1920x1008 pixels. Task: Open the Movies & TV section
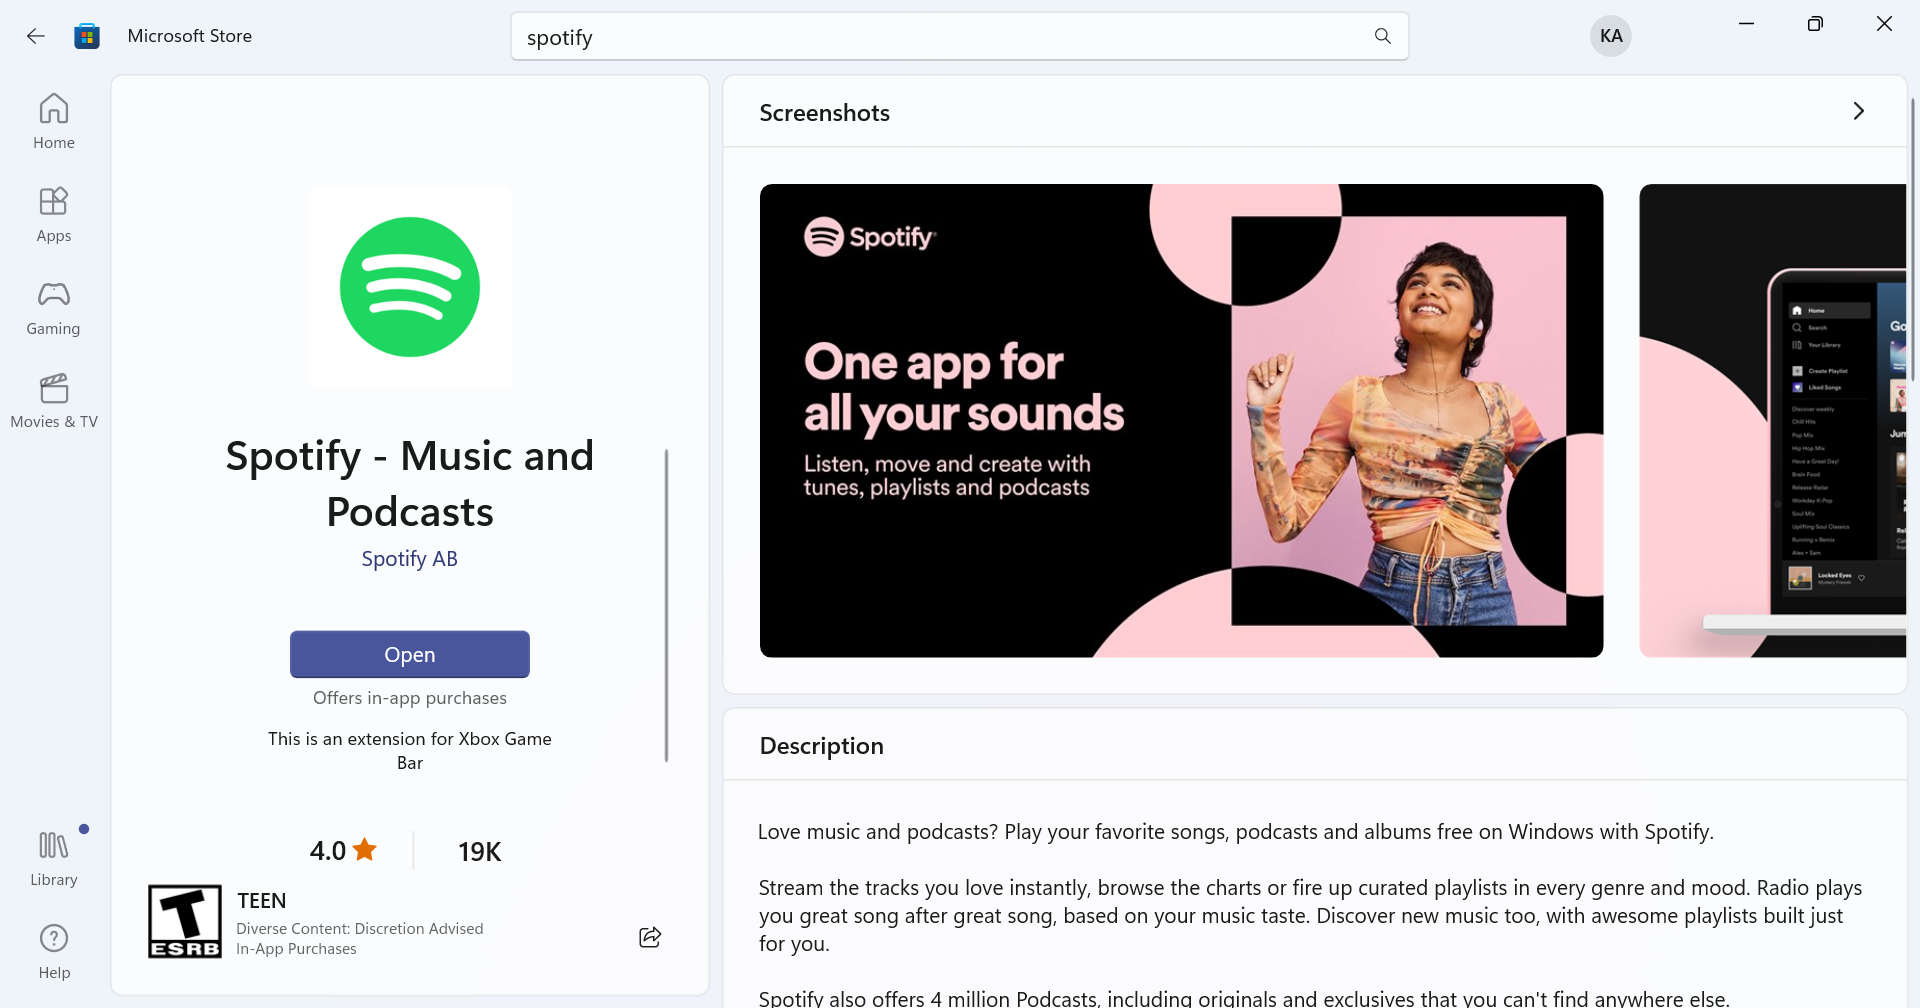tap(53, 400)
